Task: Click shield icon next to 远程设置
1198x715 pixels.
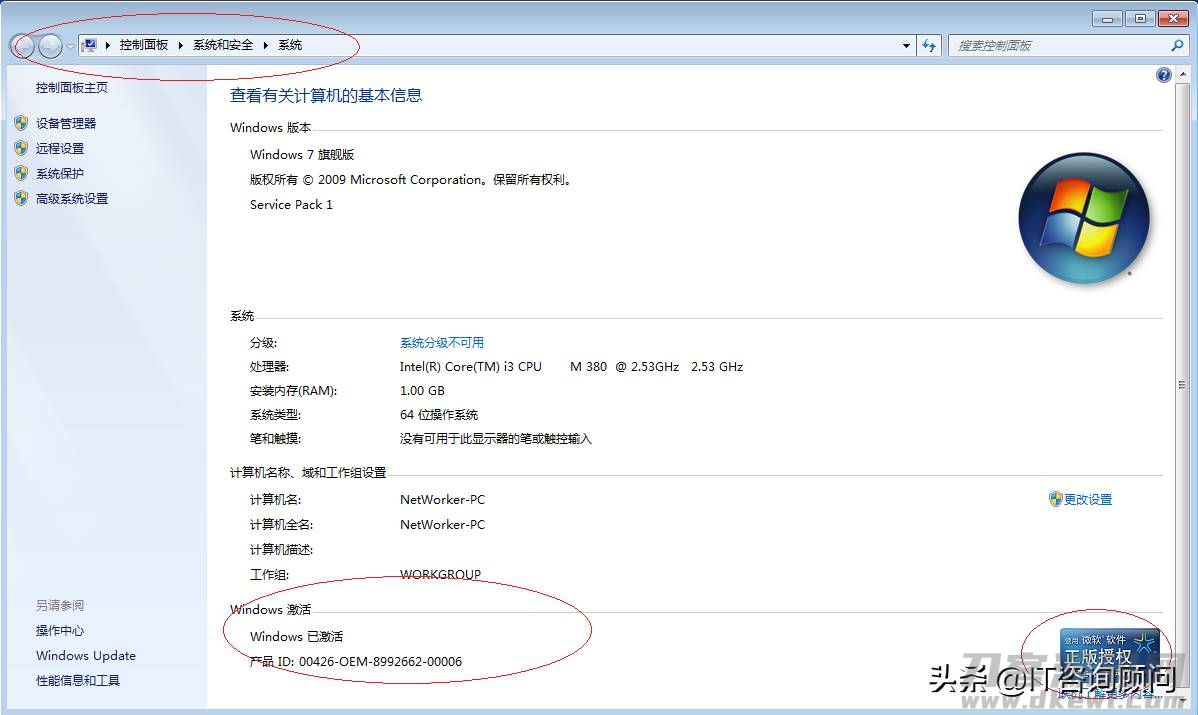Action: (21, 148)
